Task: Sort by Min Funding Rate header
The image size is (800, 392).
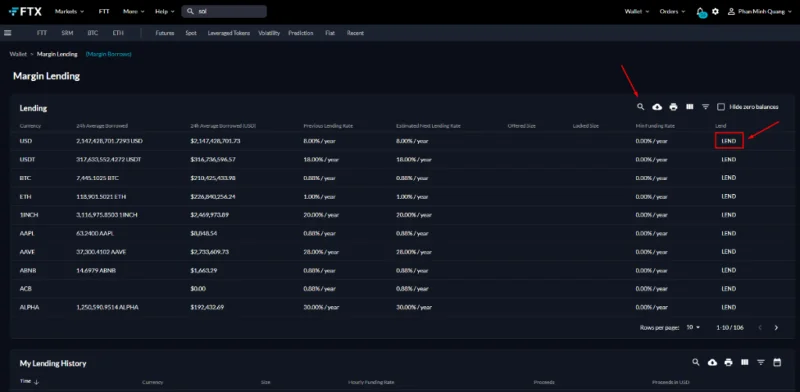Action: (655, 126)
